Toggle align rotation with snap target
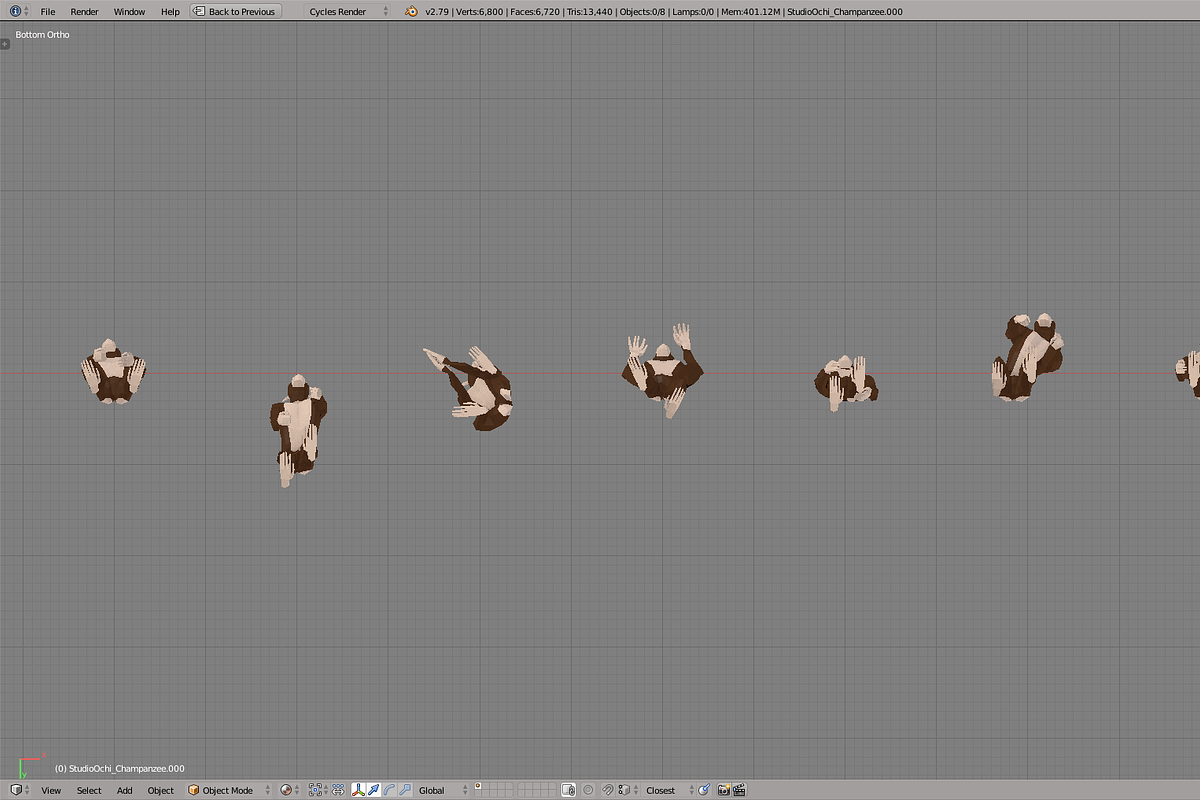 pyautogui.click(x=703, y=790)
